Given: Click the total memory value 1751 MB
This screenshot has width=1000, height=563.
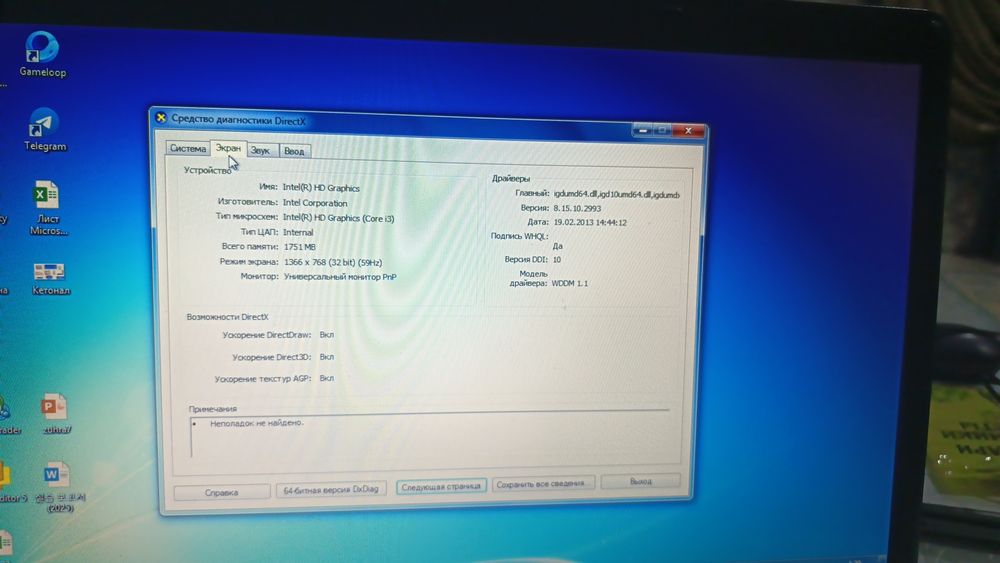Looking at the screenshot, I should point(300,247).
